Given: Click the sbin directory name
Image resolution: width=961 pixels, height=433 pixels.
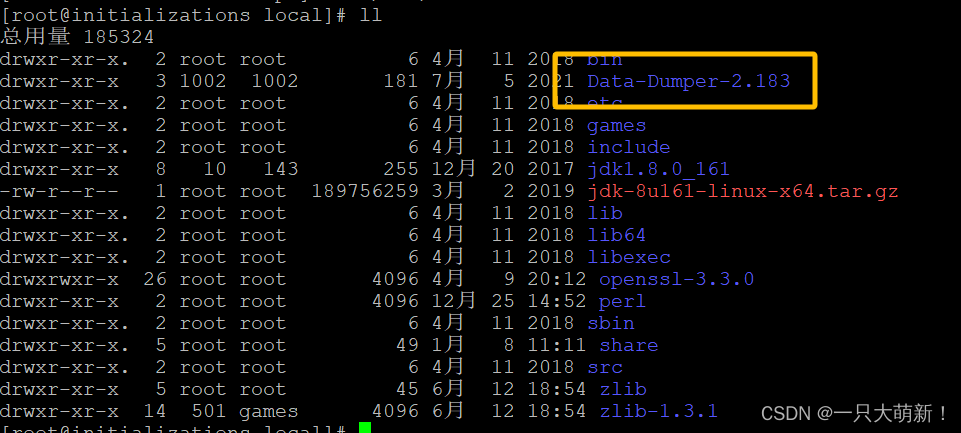Looking at the screenshot, I should click(611, 323).
